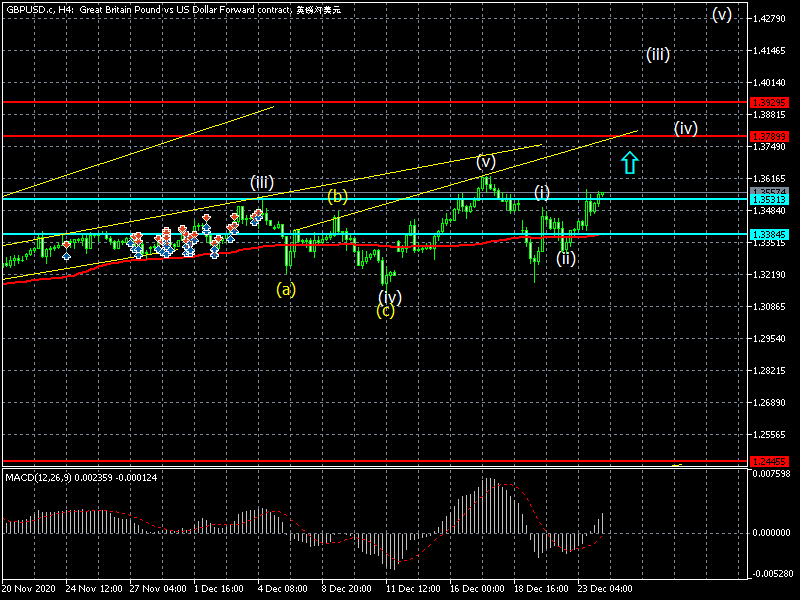The width and height of the screenshot is (800, 600).
Task: Click the cyan 1.35313 price tag
Action: coord(769,199)
